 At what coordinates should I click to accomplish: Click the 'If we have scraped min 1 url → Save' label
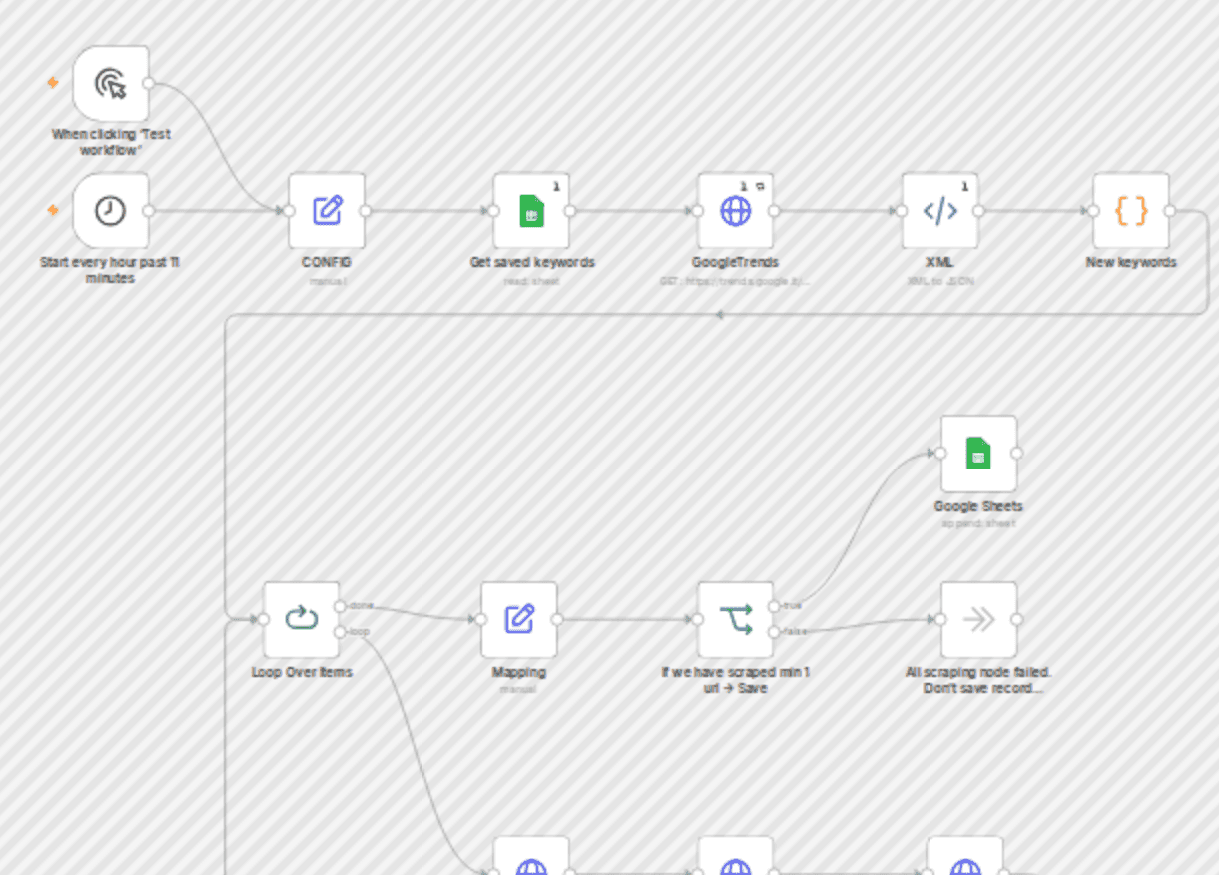coord(736,679)
